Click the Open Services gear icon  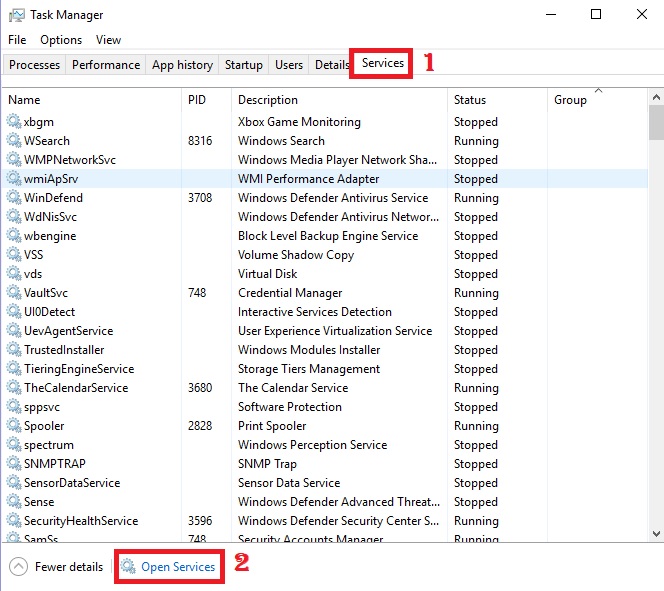pyautogui.click(x=128, y=567)
